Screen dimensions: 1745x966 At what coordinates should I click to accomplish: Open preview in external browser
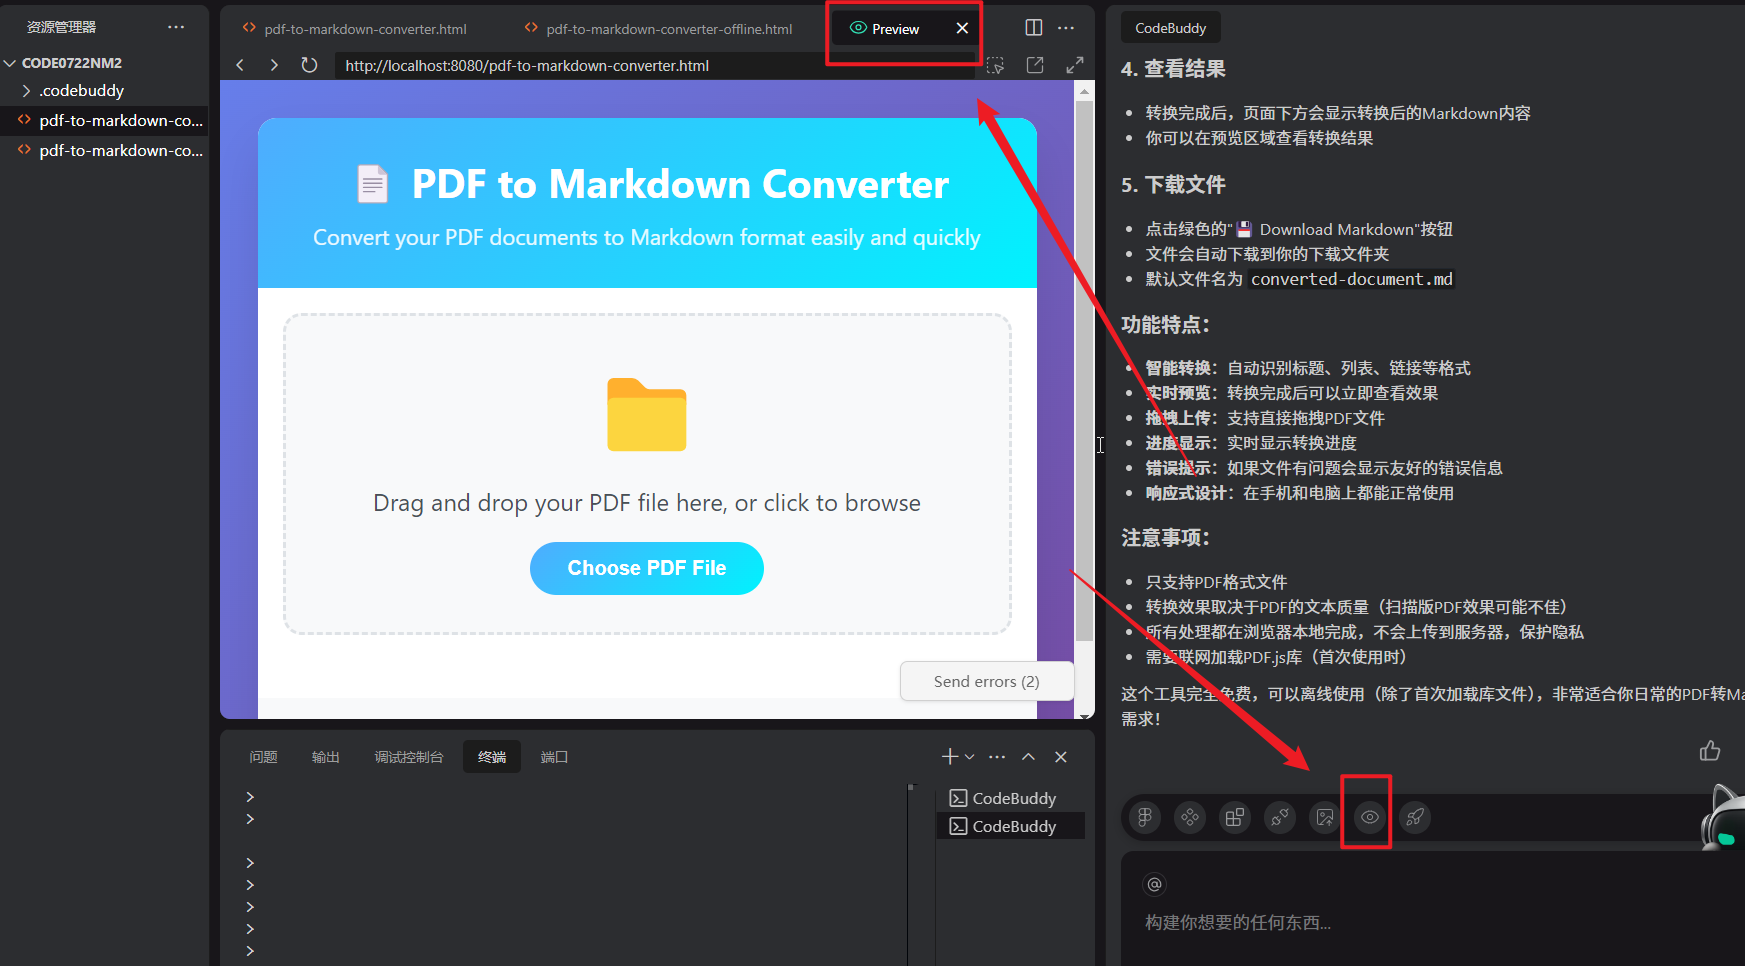1035,65
